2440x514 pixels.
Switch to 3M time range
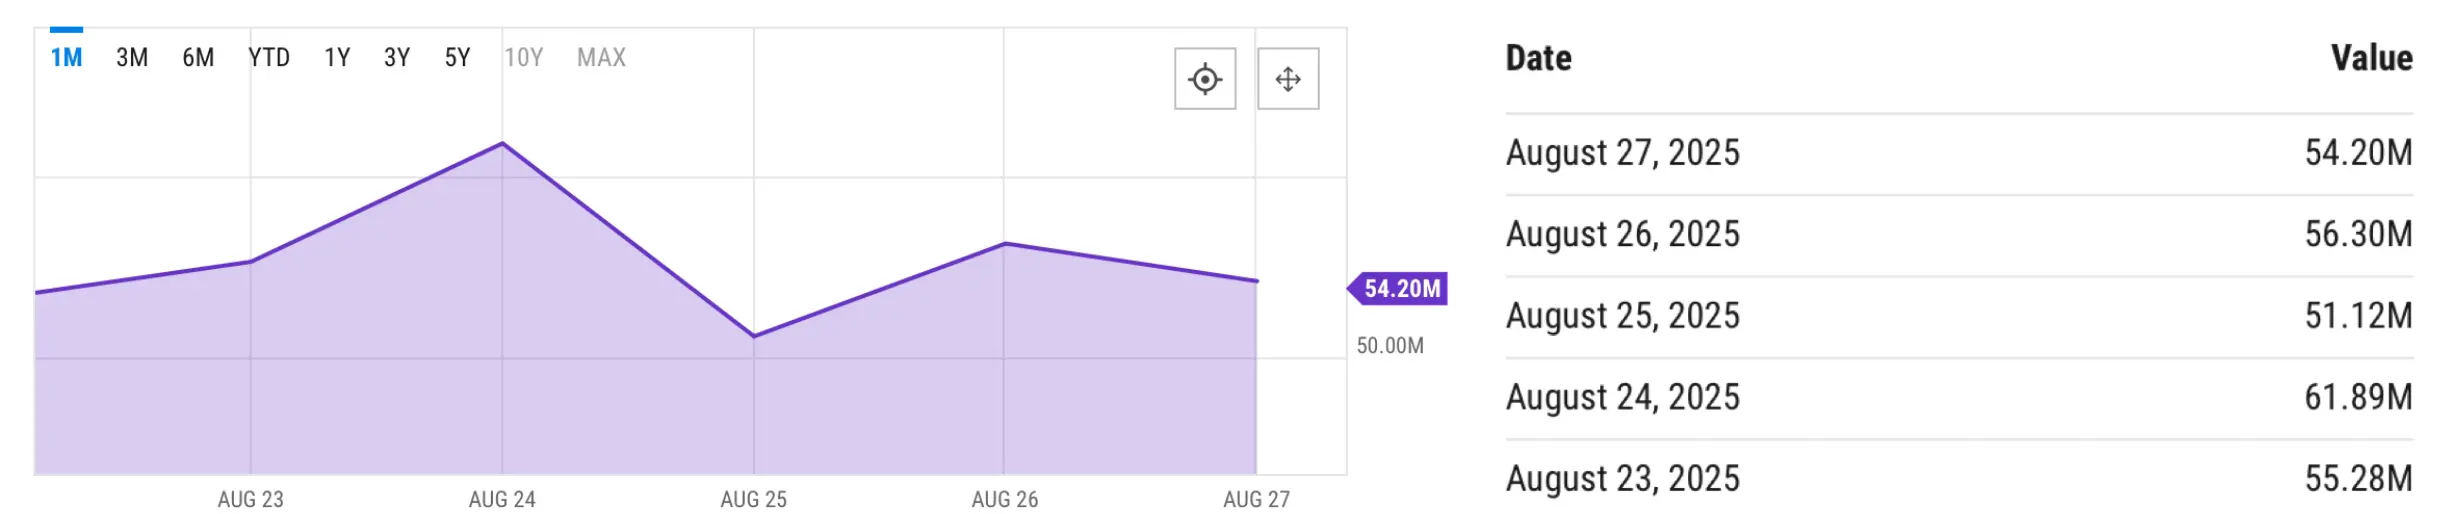pos(132,57)
